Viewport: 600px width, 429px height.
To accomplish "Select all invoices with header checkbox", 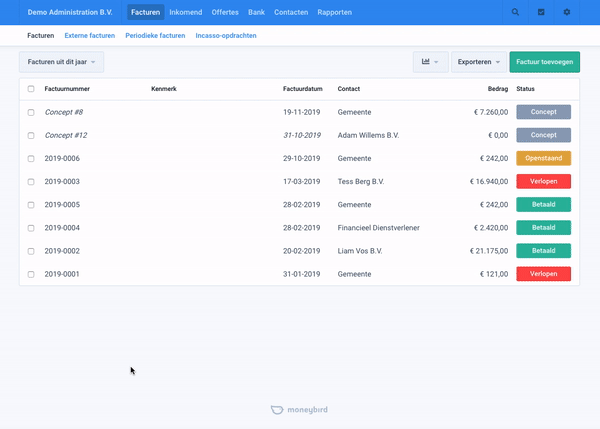I will click(31, 89).
